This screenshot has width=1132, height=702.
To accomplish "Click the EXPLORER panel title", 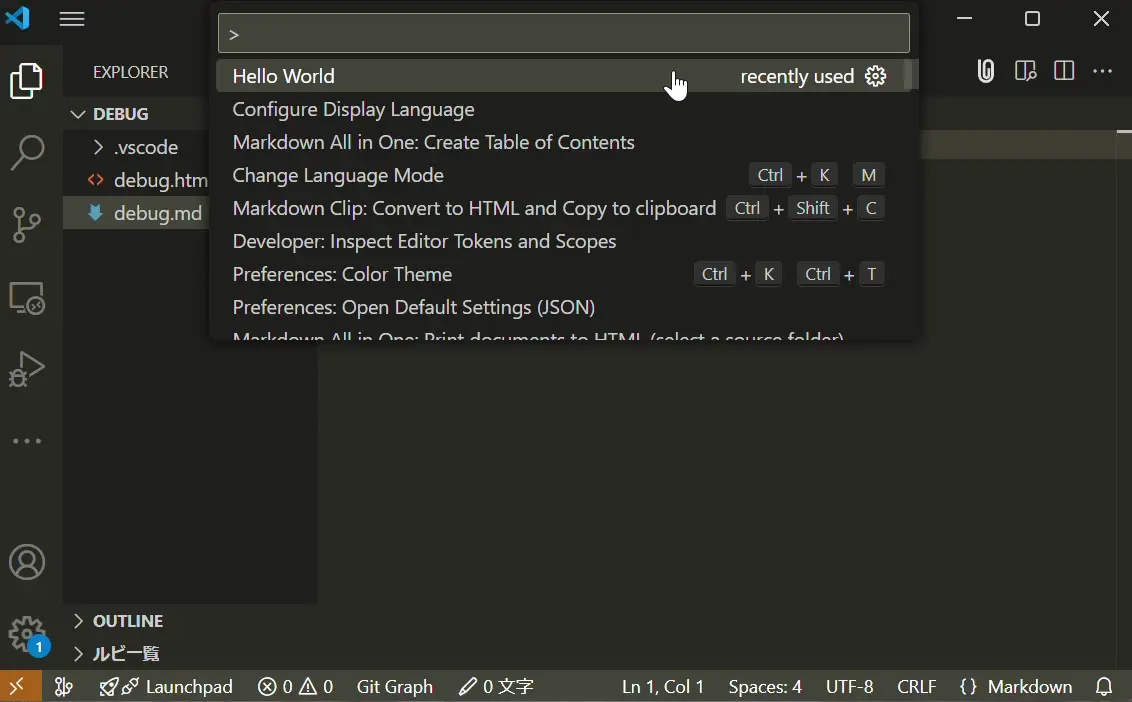I will (x=131, y=72).
